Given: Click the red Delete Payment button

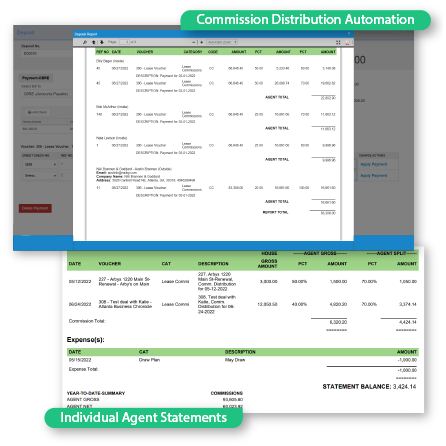Looking at the screenshot, I should click(x=35, y=208).
